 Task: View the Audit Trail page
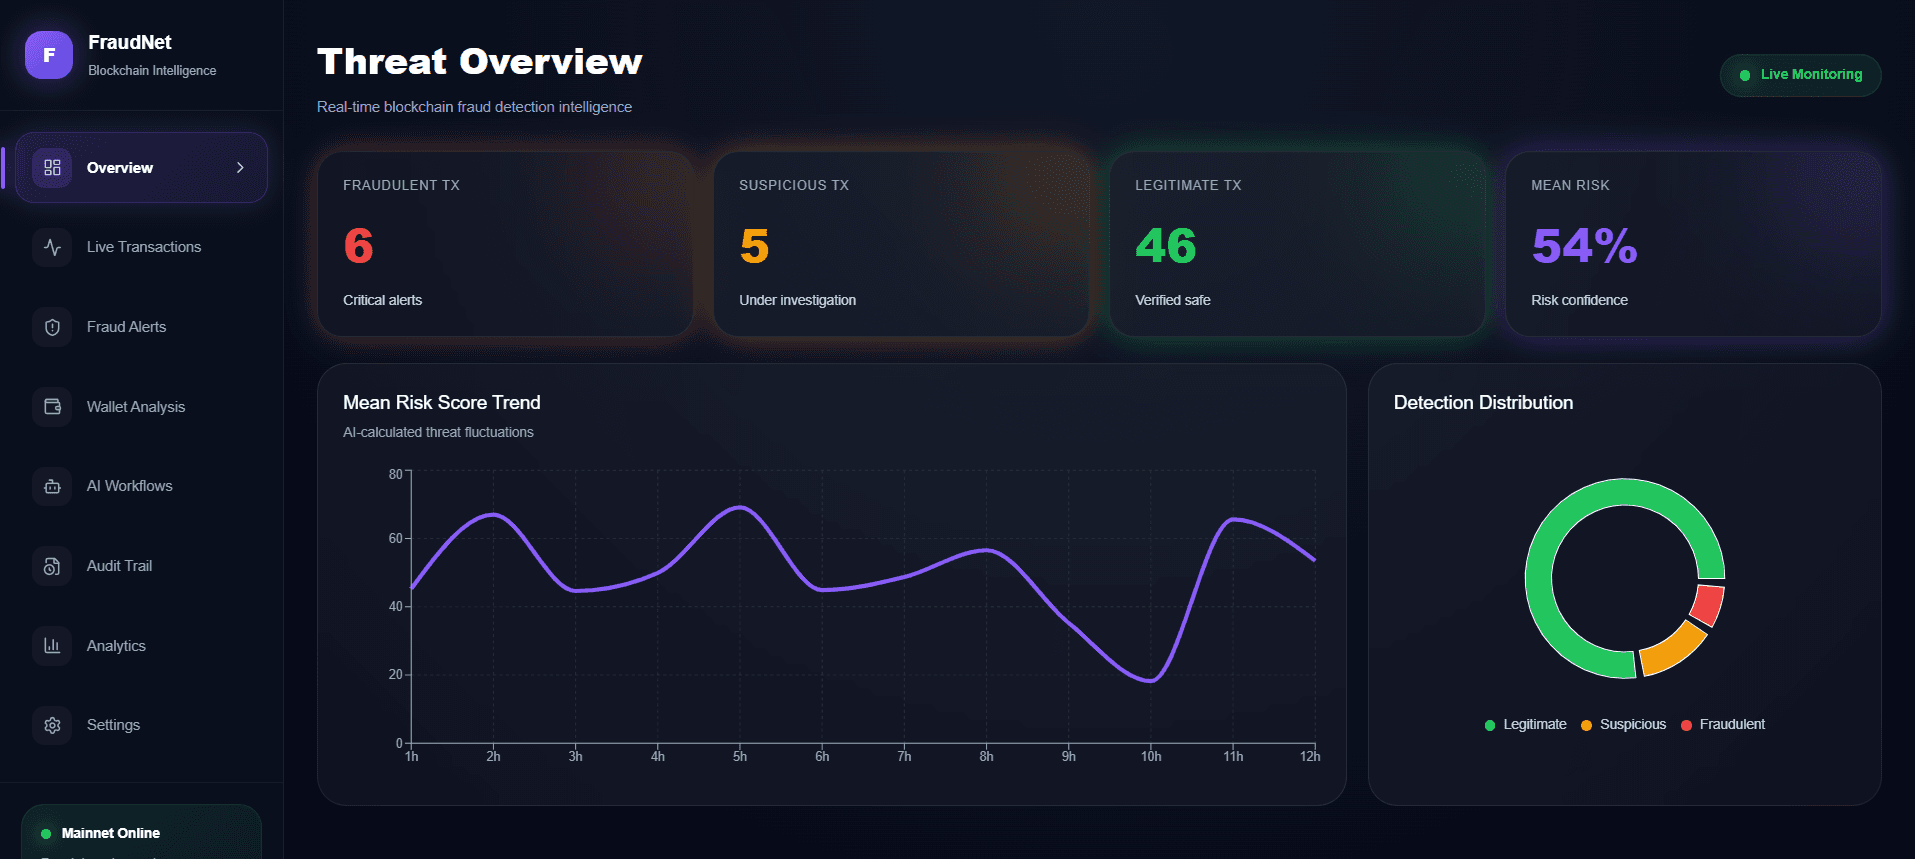point(141,566)
